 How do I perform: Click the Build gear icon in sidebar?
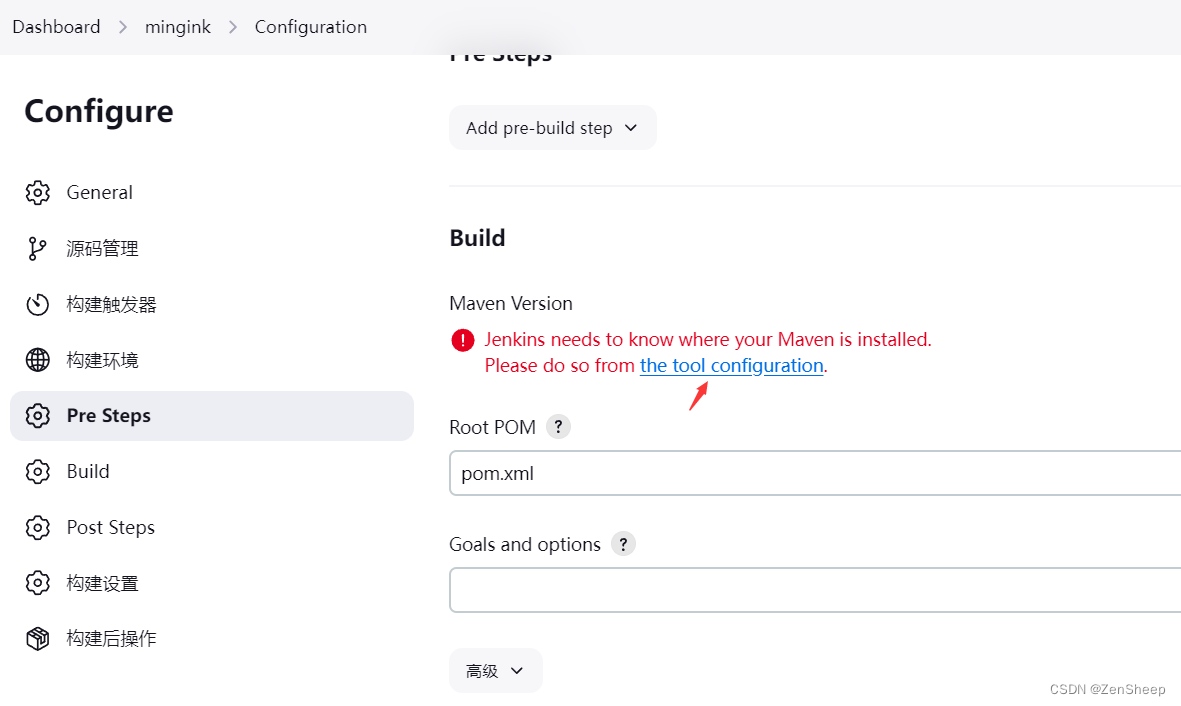(38, 472)
